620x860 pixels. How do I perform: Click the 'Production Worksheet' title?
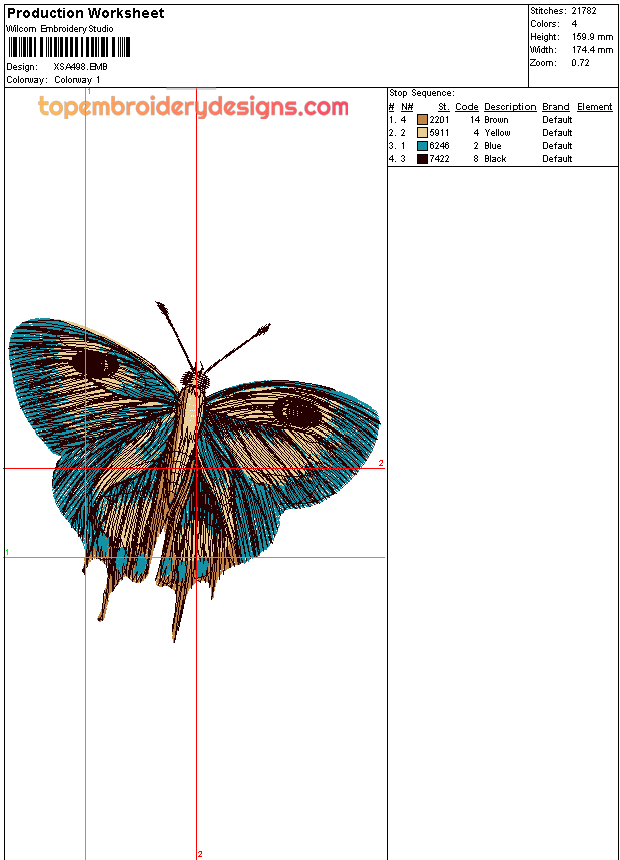(86, 13)
